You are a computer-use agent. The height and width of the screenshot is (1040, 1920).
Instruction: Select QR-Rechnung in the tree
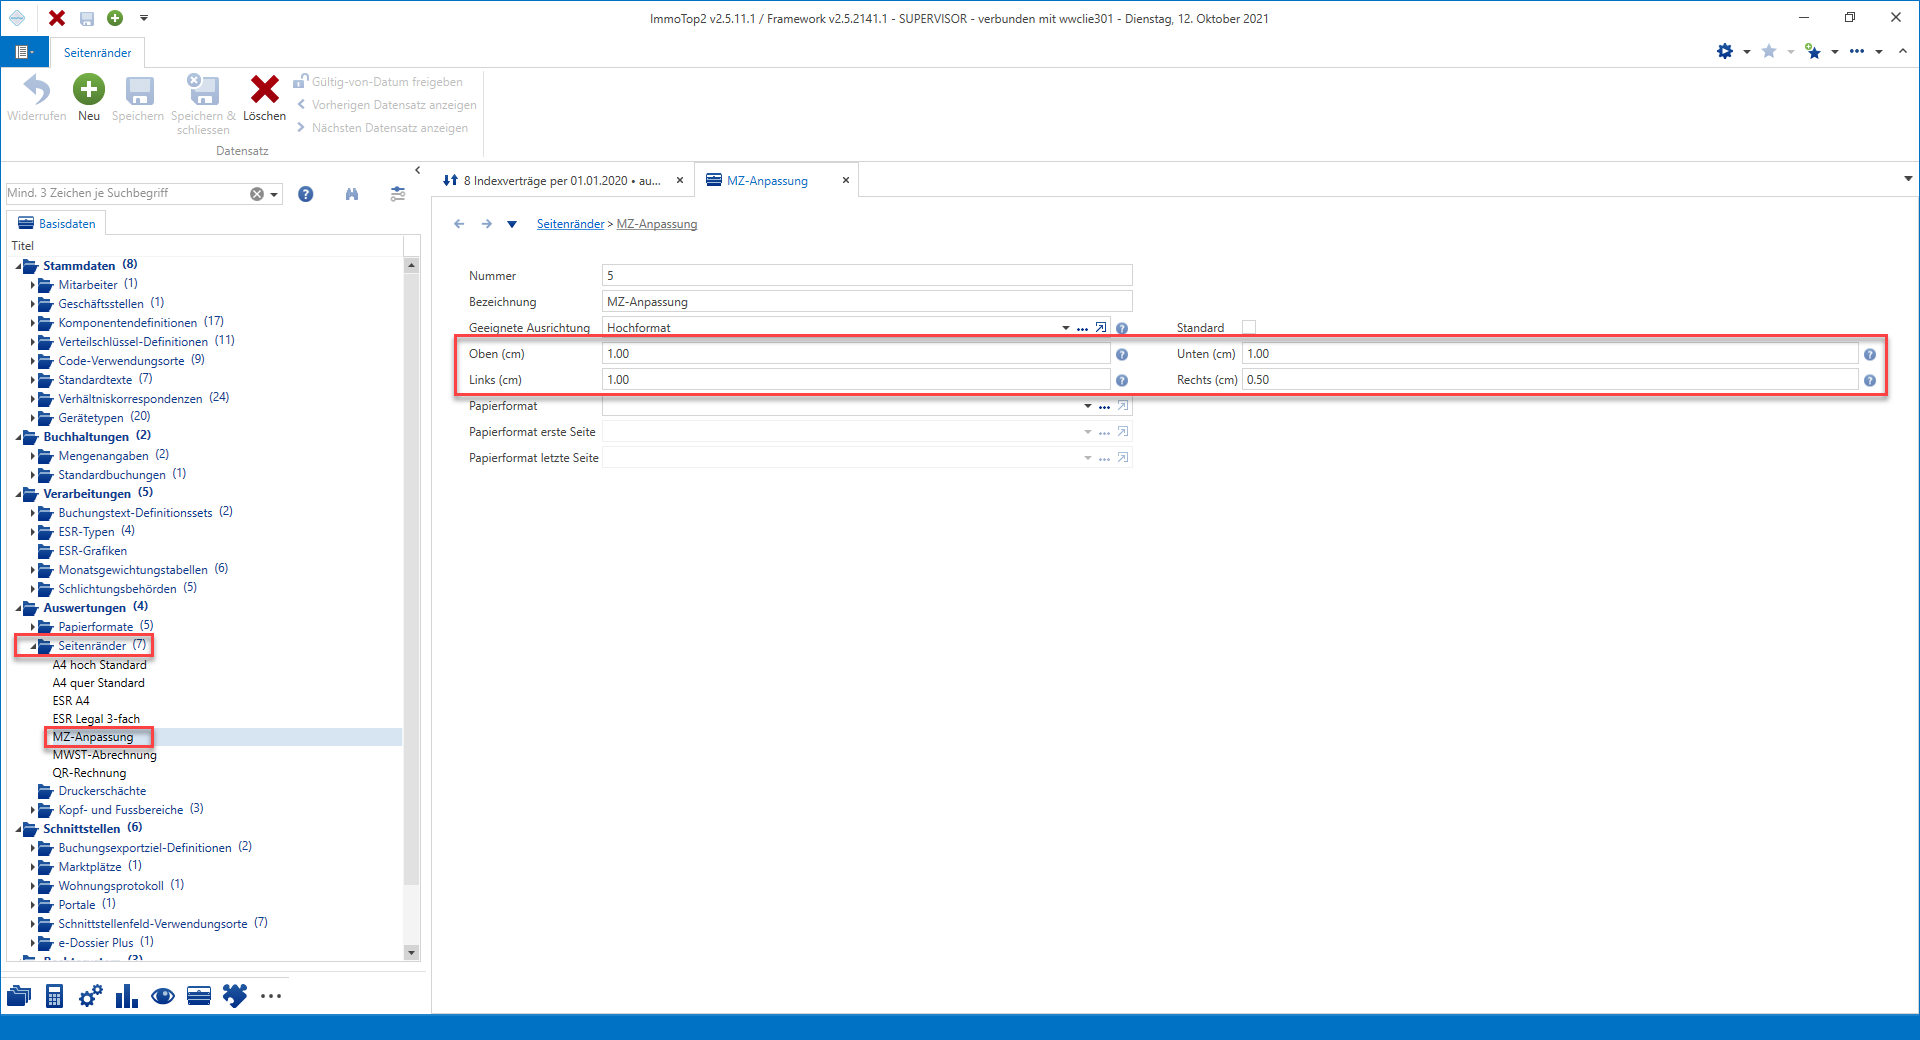90,773
